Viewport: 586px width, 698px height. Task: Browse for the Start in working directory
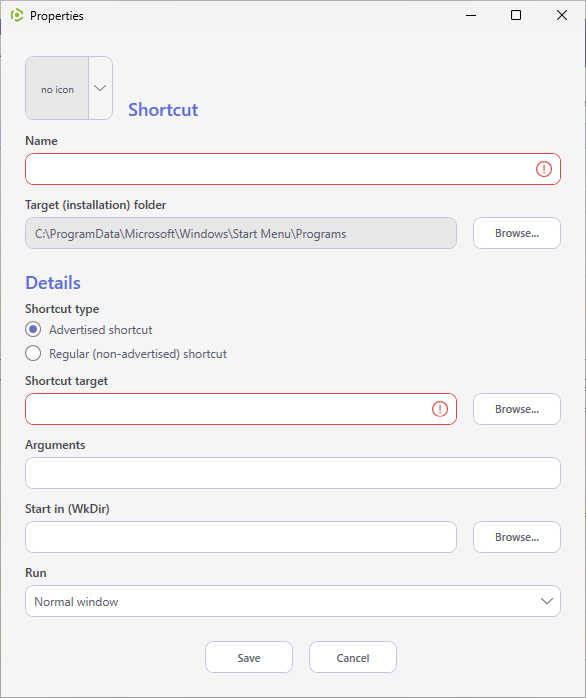(517, 537)
